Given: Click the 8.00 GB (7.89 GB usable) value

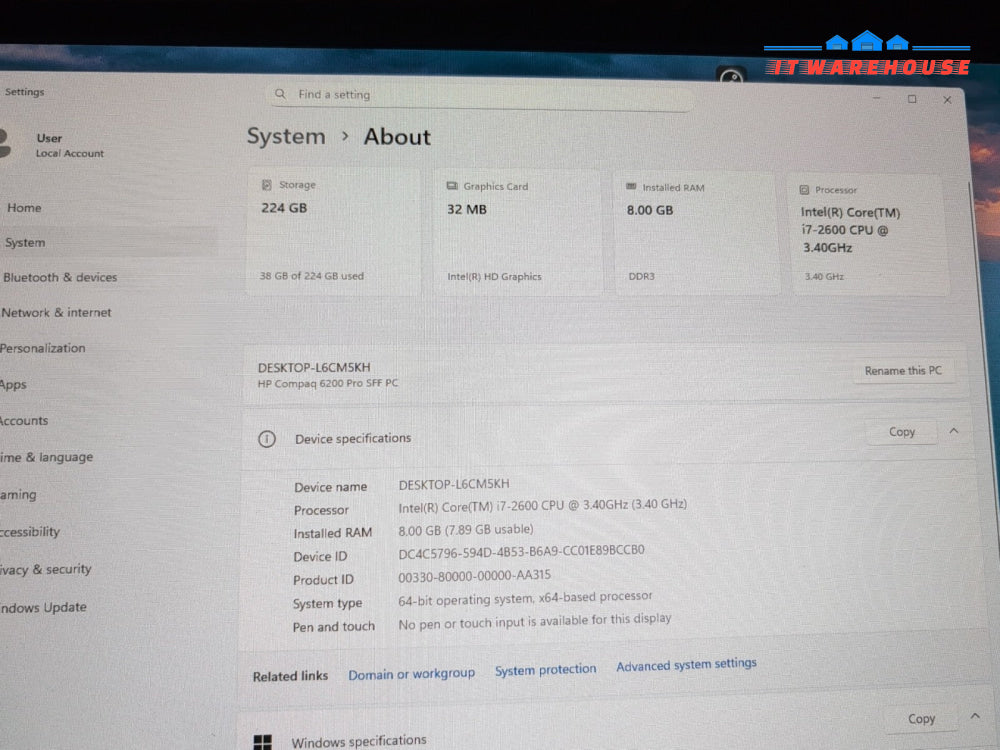Looking at the screenshot, I should click(466, 530).
